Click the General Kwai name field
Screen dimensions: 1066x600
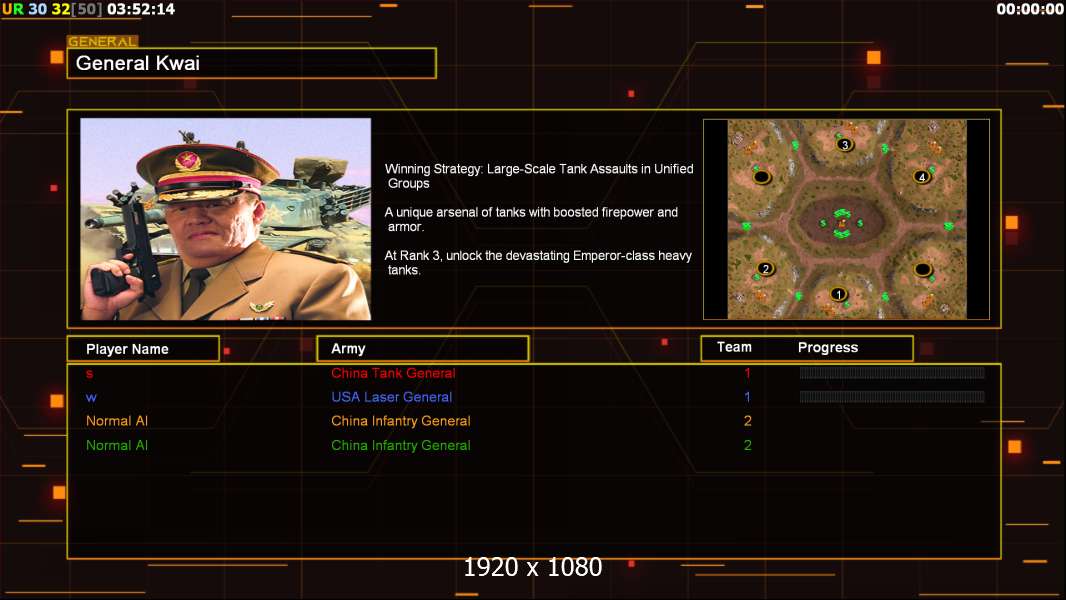point(252,63)
